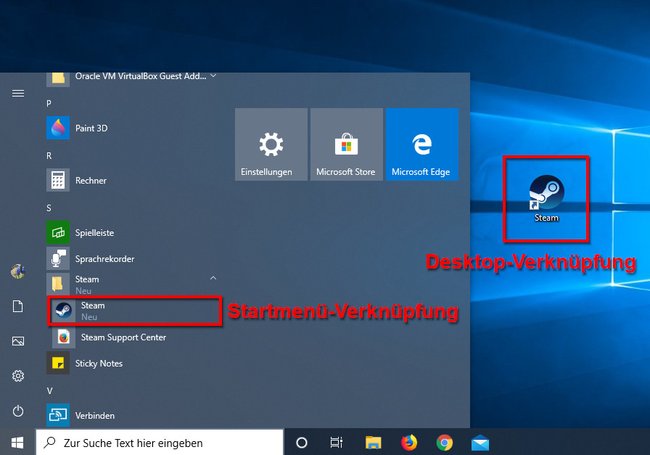Open Cortana circle on the taskbar
Screen dimensions: 650x455
pyautogui.click(x=302, y=443)
